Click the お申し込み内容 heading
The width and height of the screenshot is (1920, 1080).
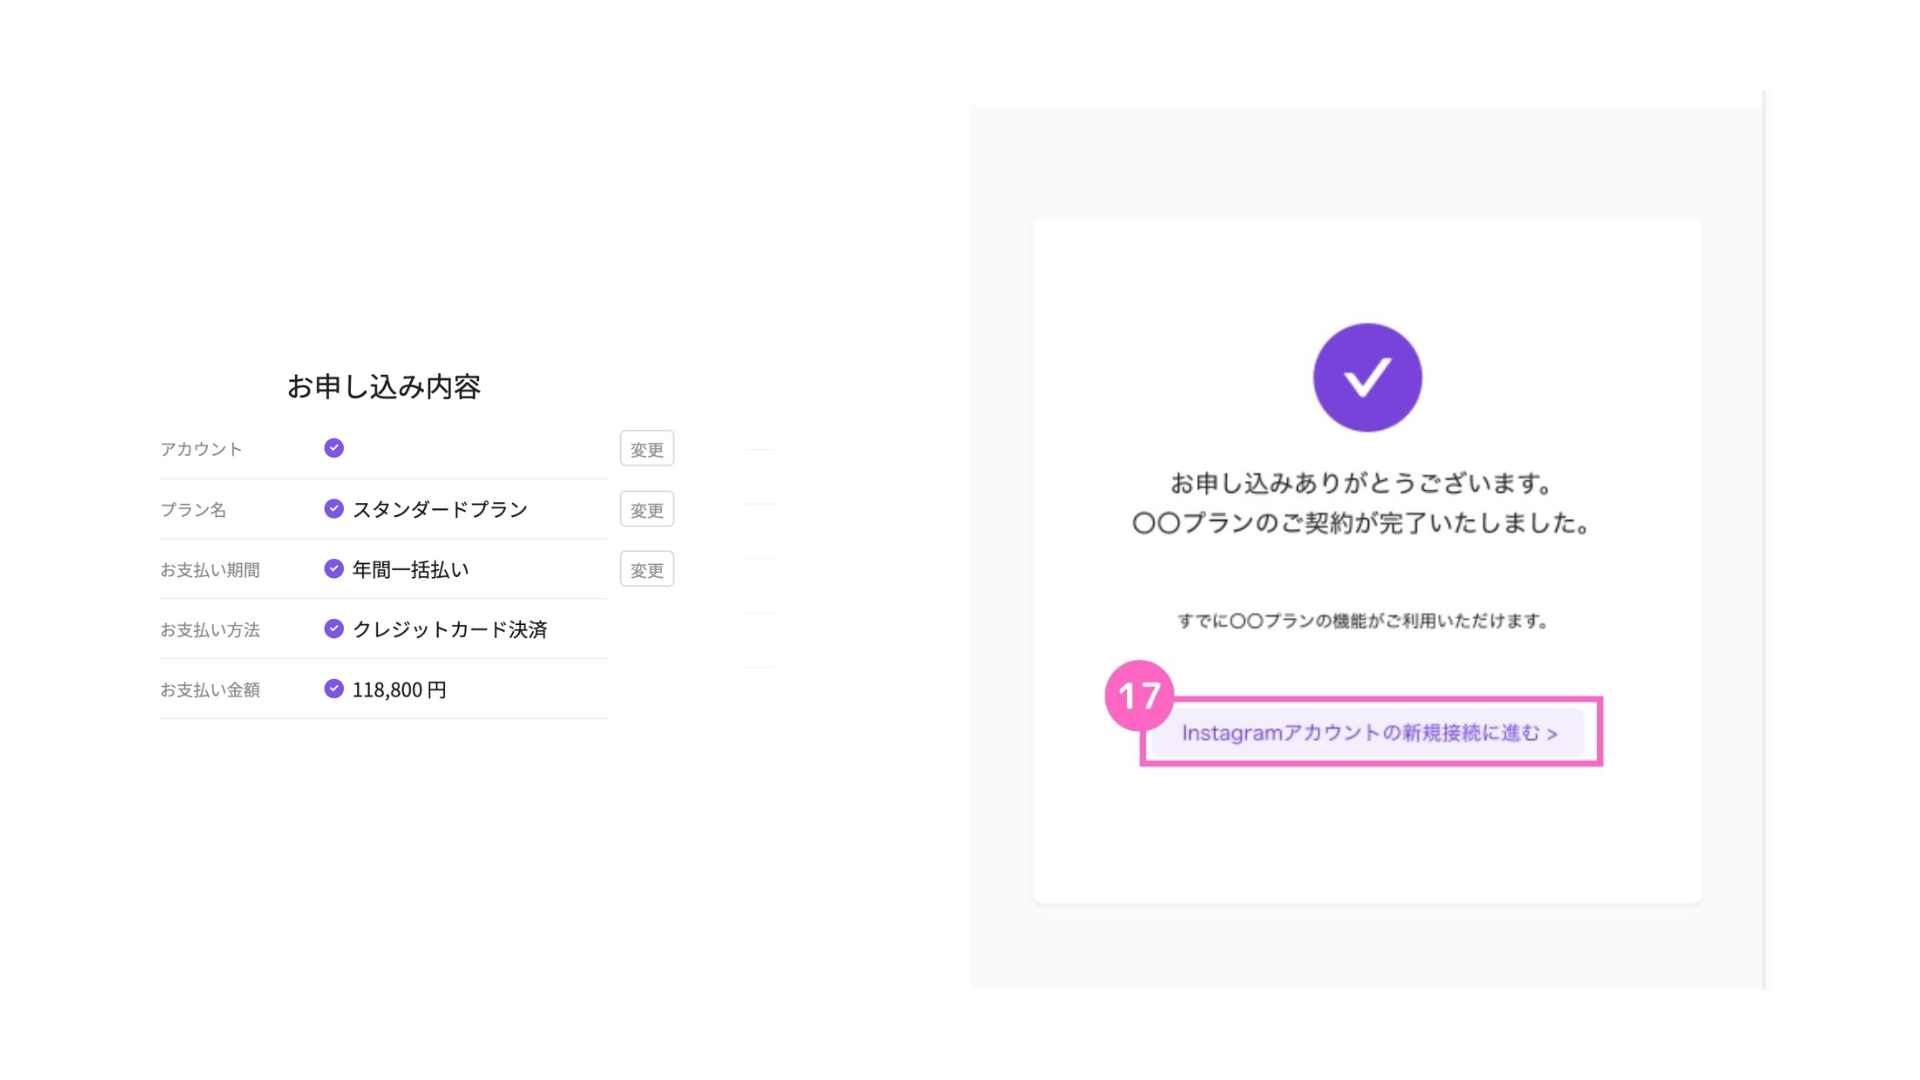click(x=384, y=387)
